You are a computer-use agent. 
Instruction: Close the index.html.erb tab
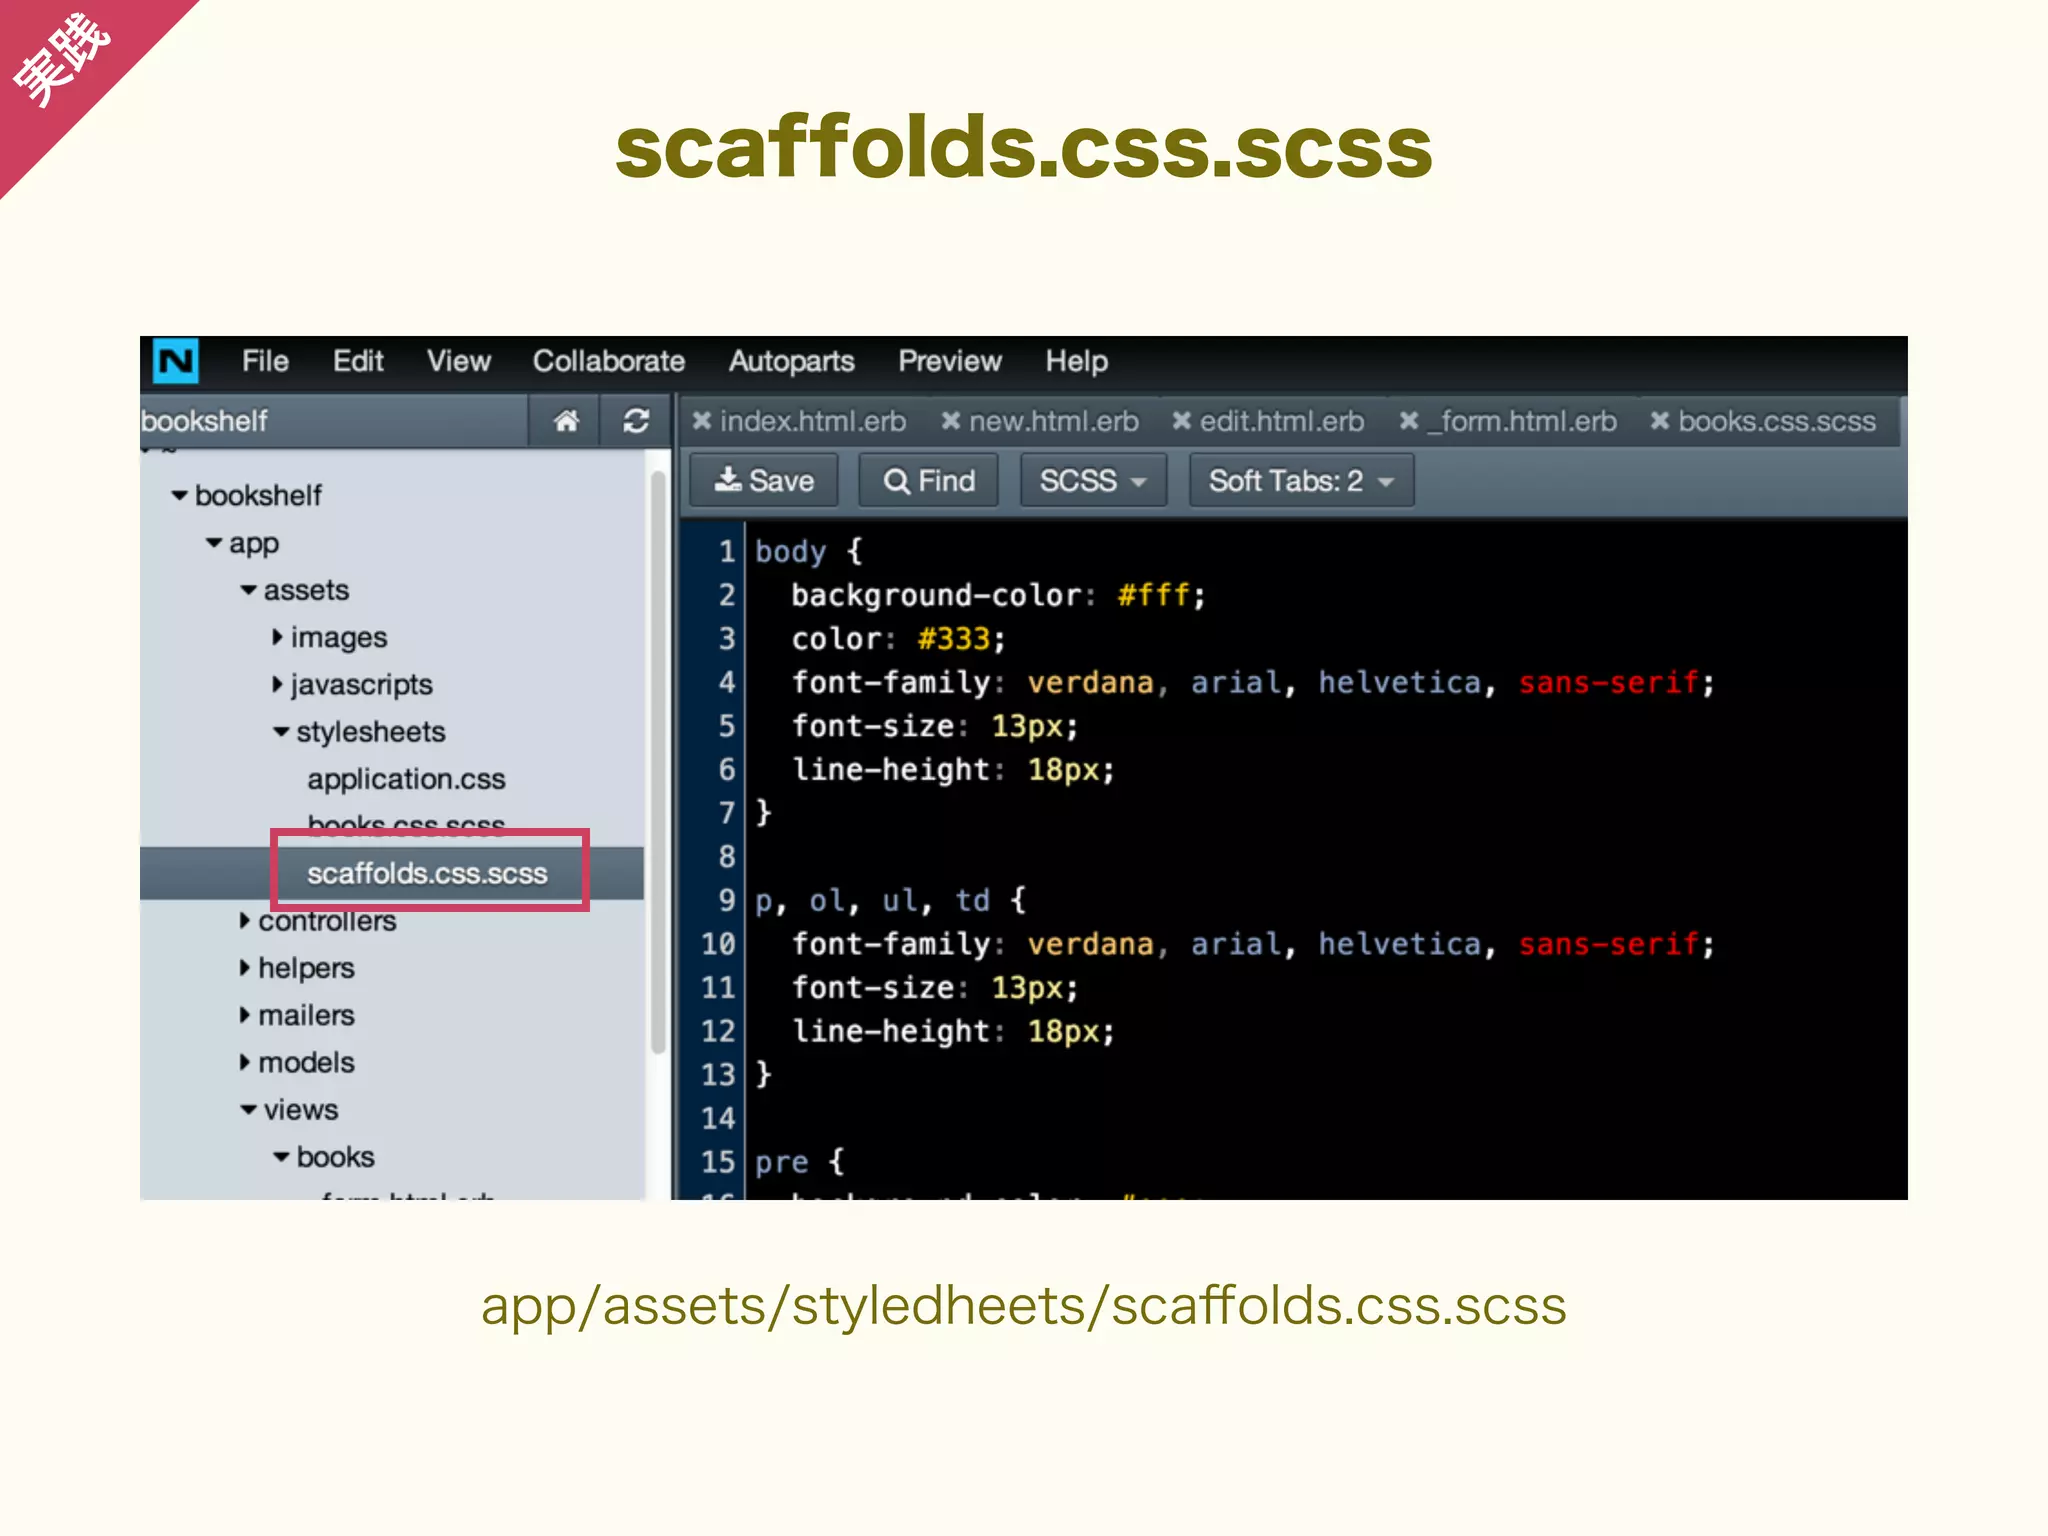[702, 421]
